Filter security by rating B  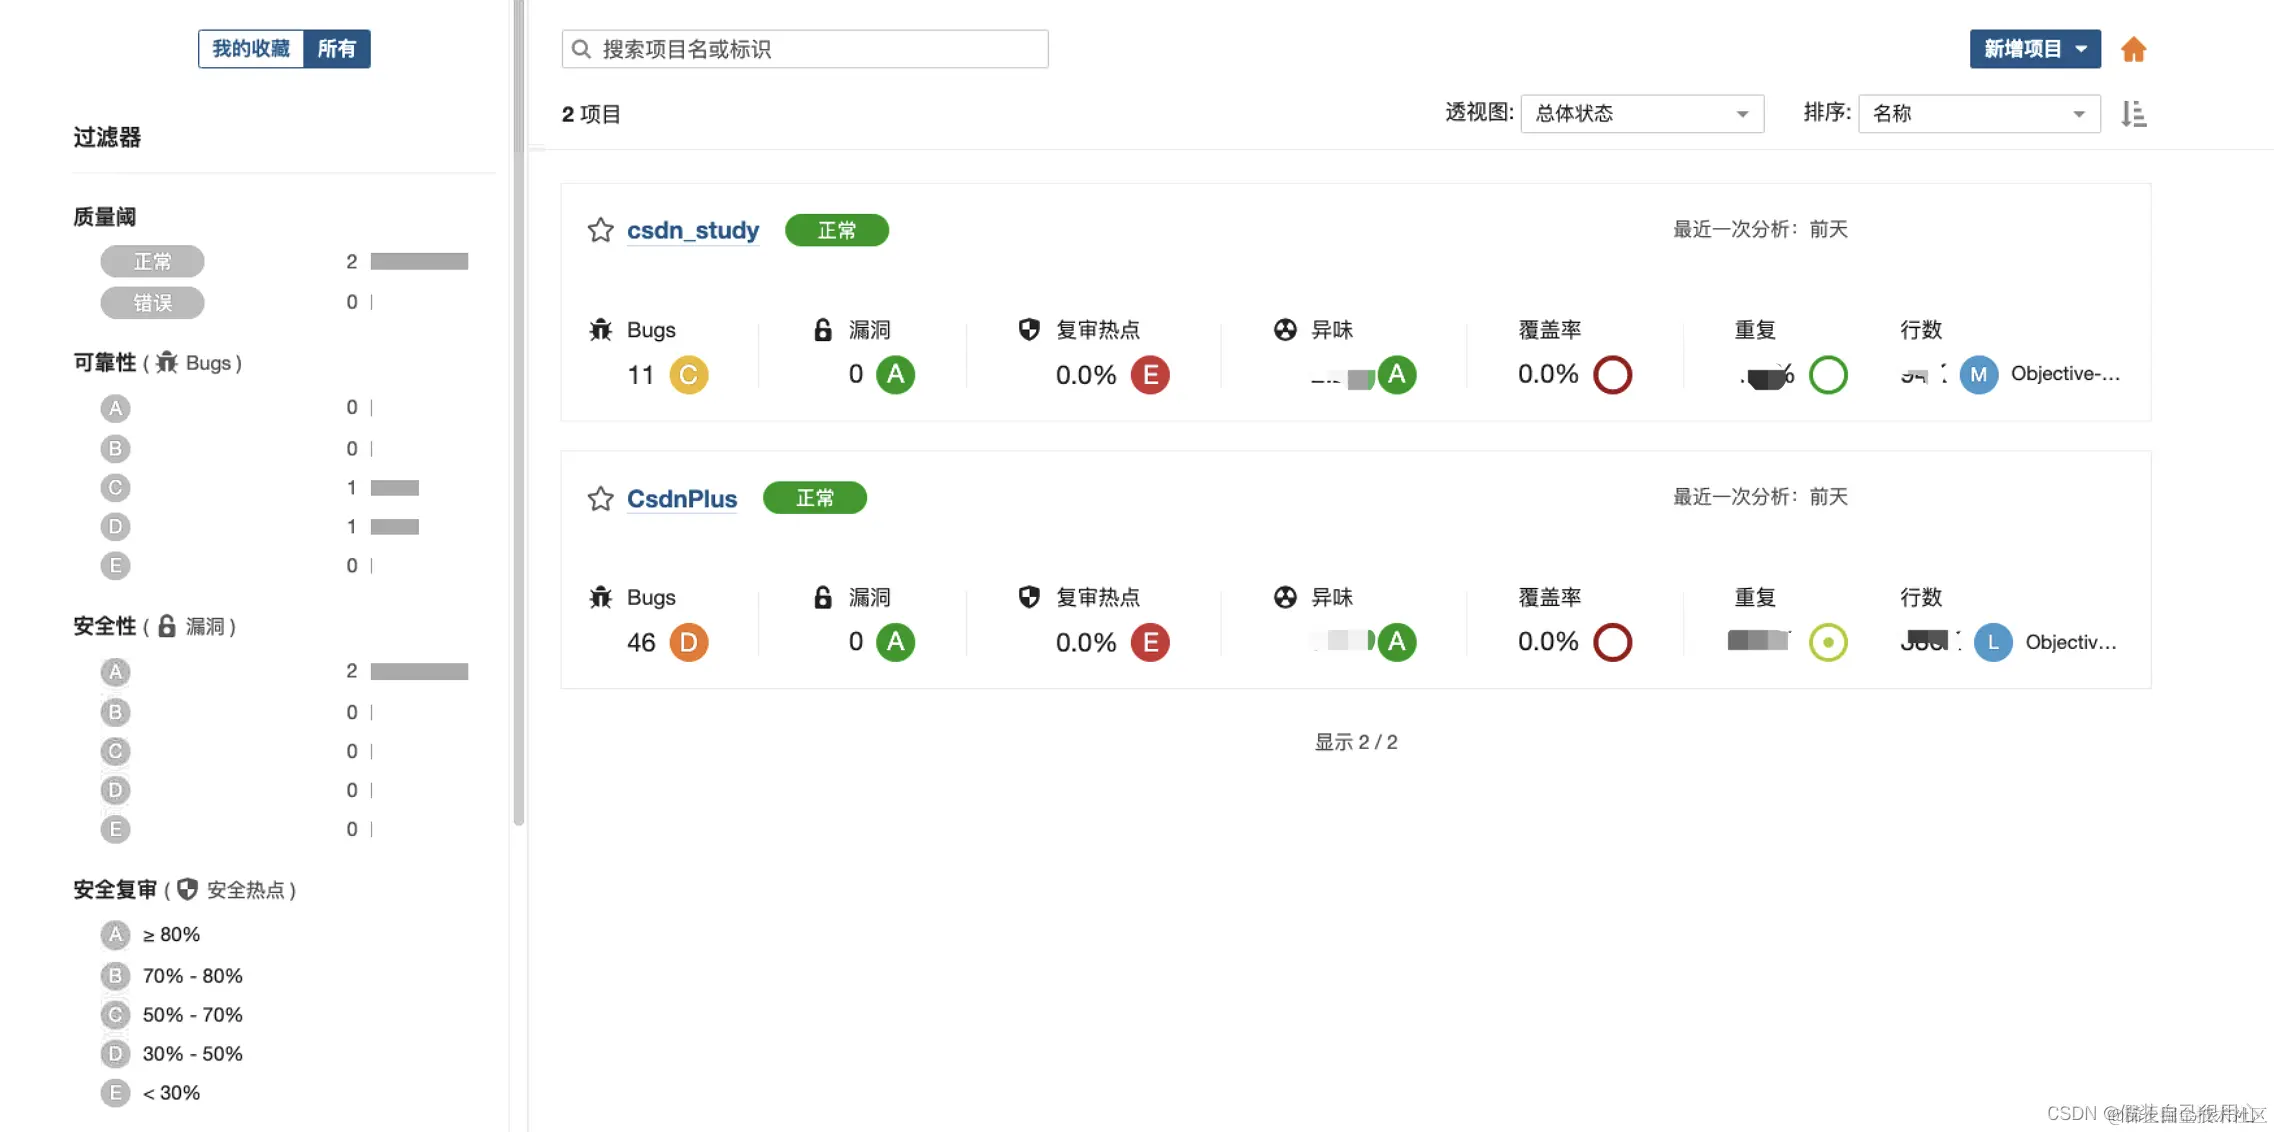point(115,712)
